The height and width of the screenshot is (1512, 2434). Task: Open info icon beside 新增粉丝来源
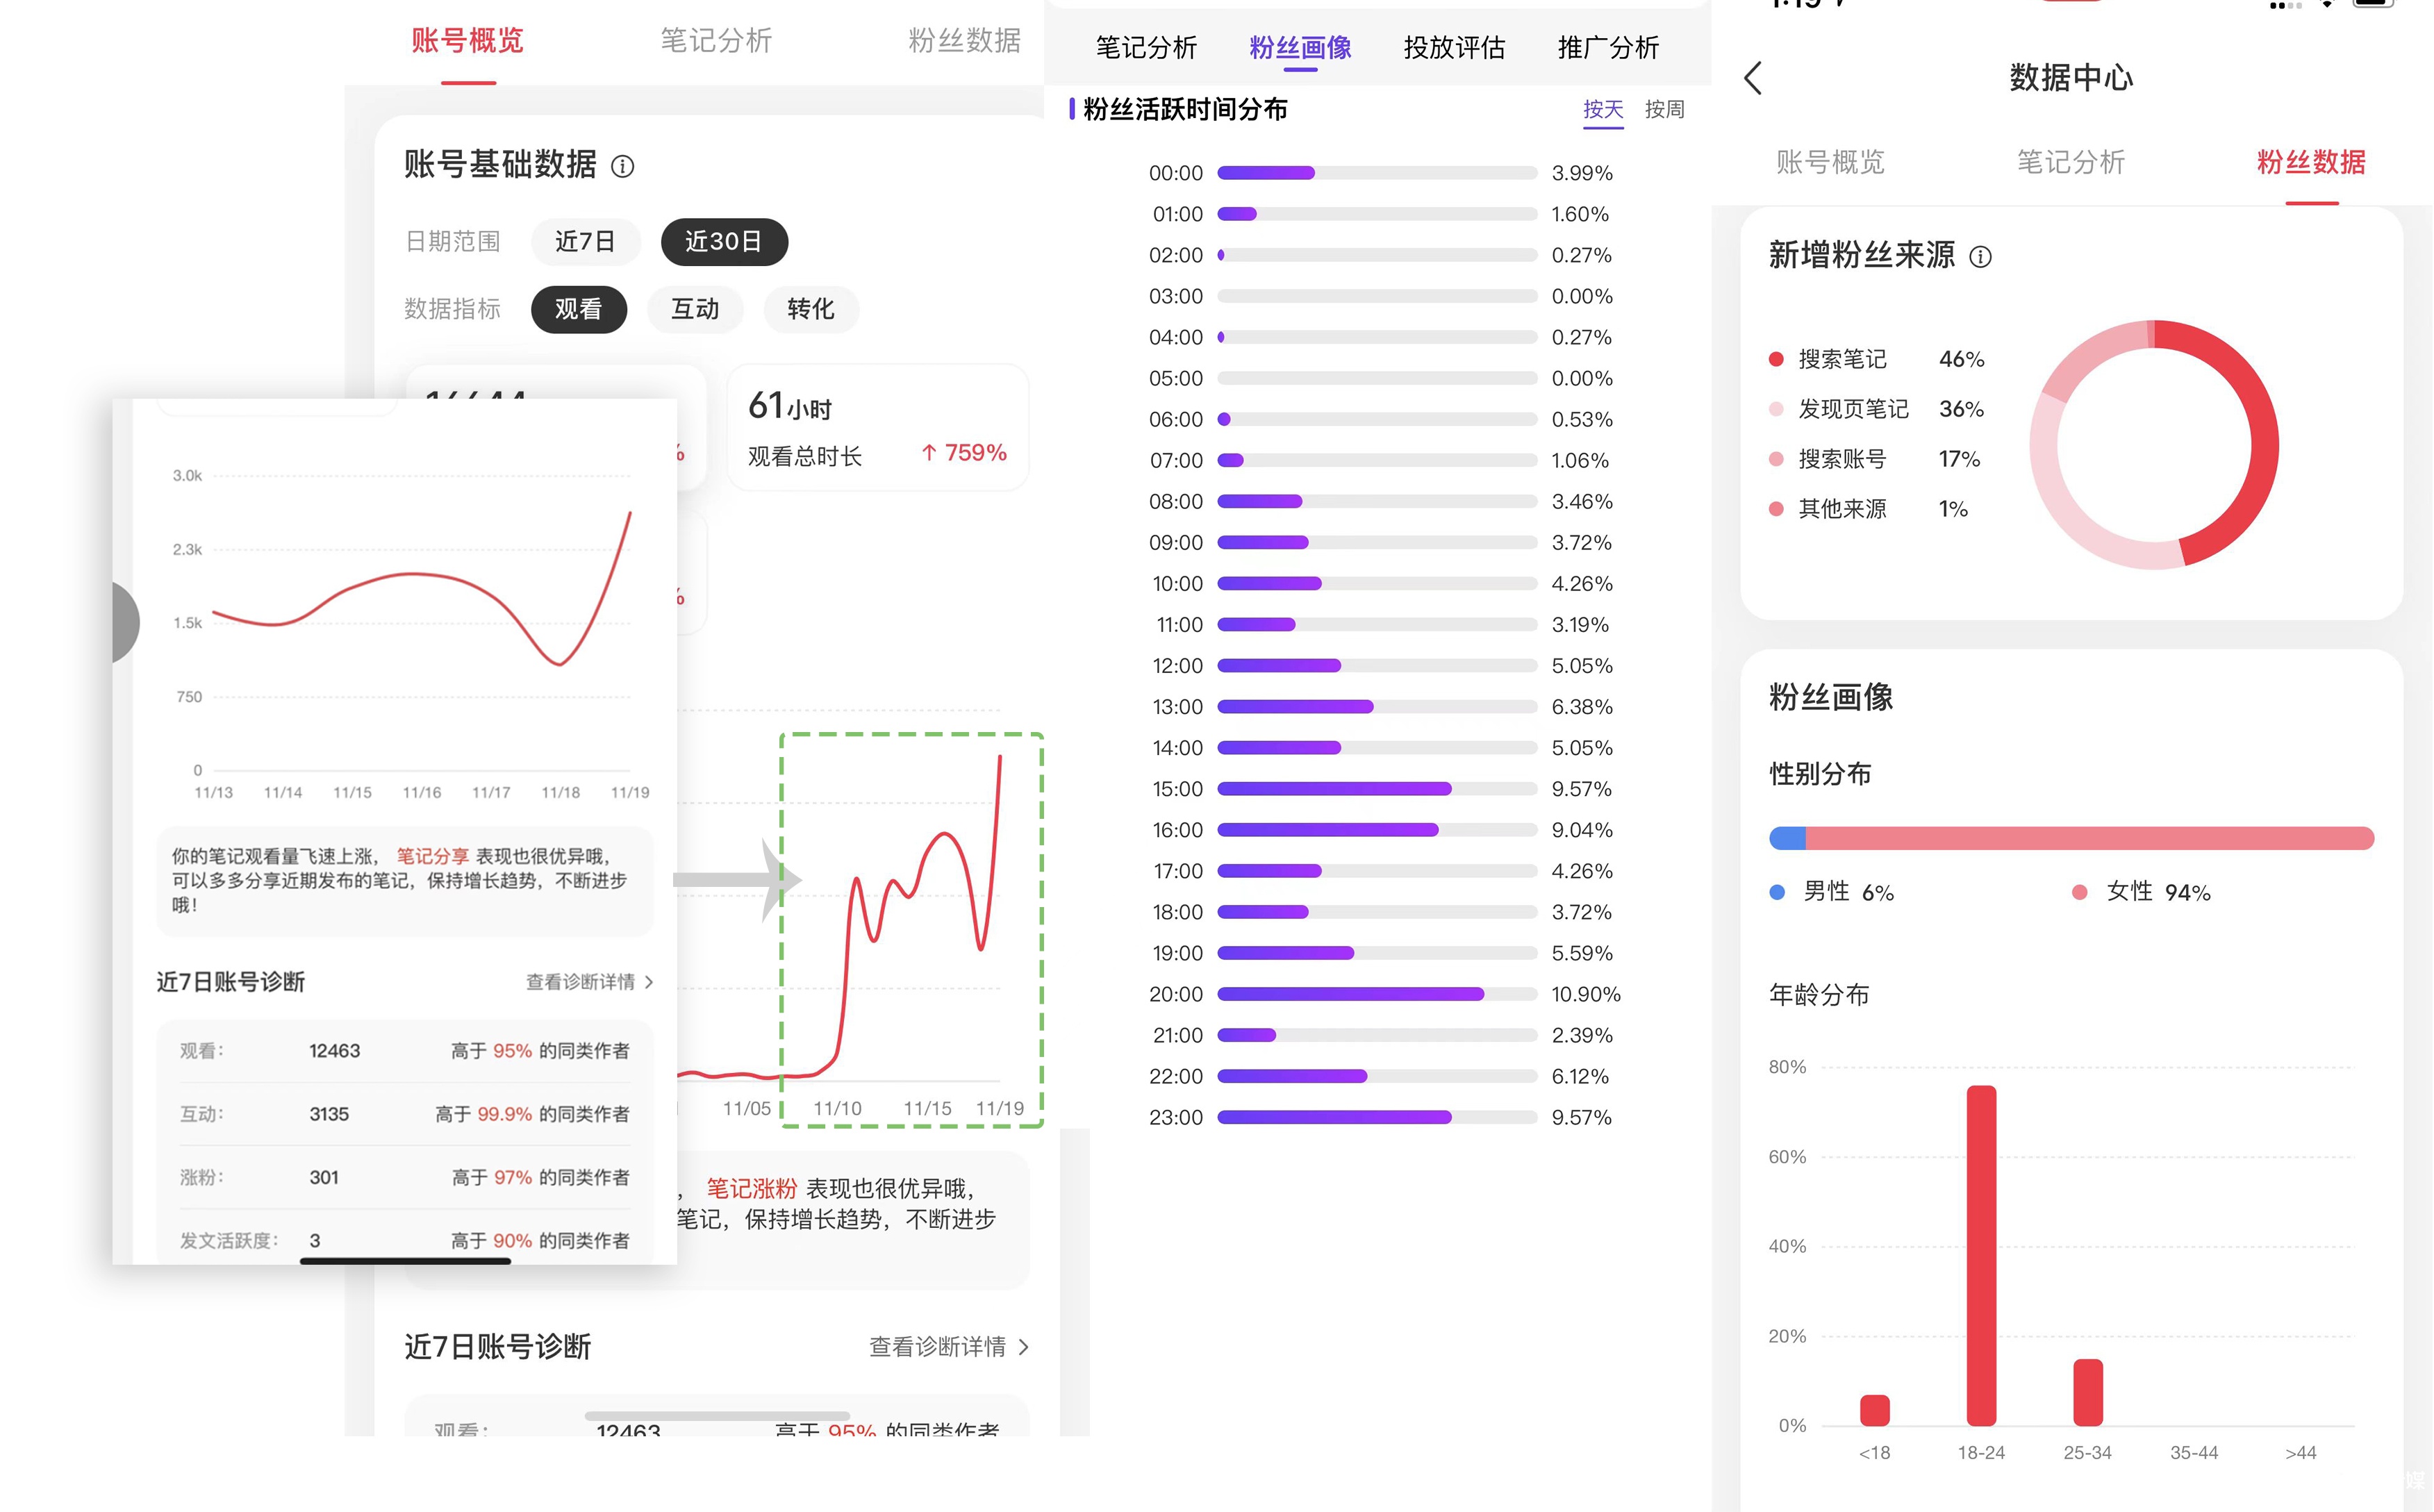tap(1980, 257)
